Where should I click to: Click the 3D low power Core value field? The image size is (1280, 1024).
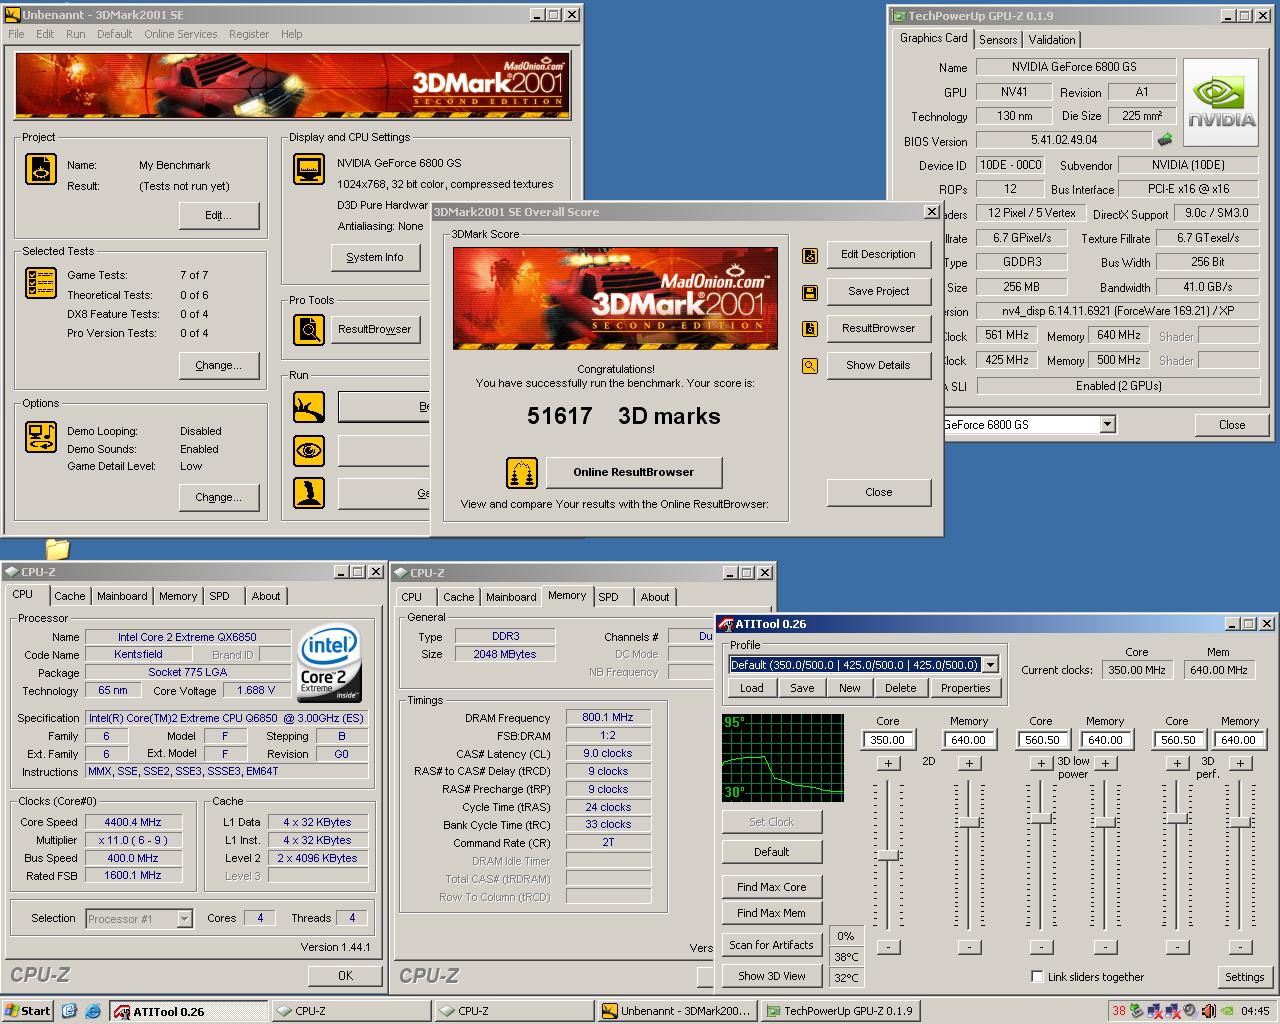tap(1042, 740)
